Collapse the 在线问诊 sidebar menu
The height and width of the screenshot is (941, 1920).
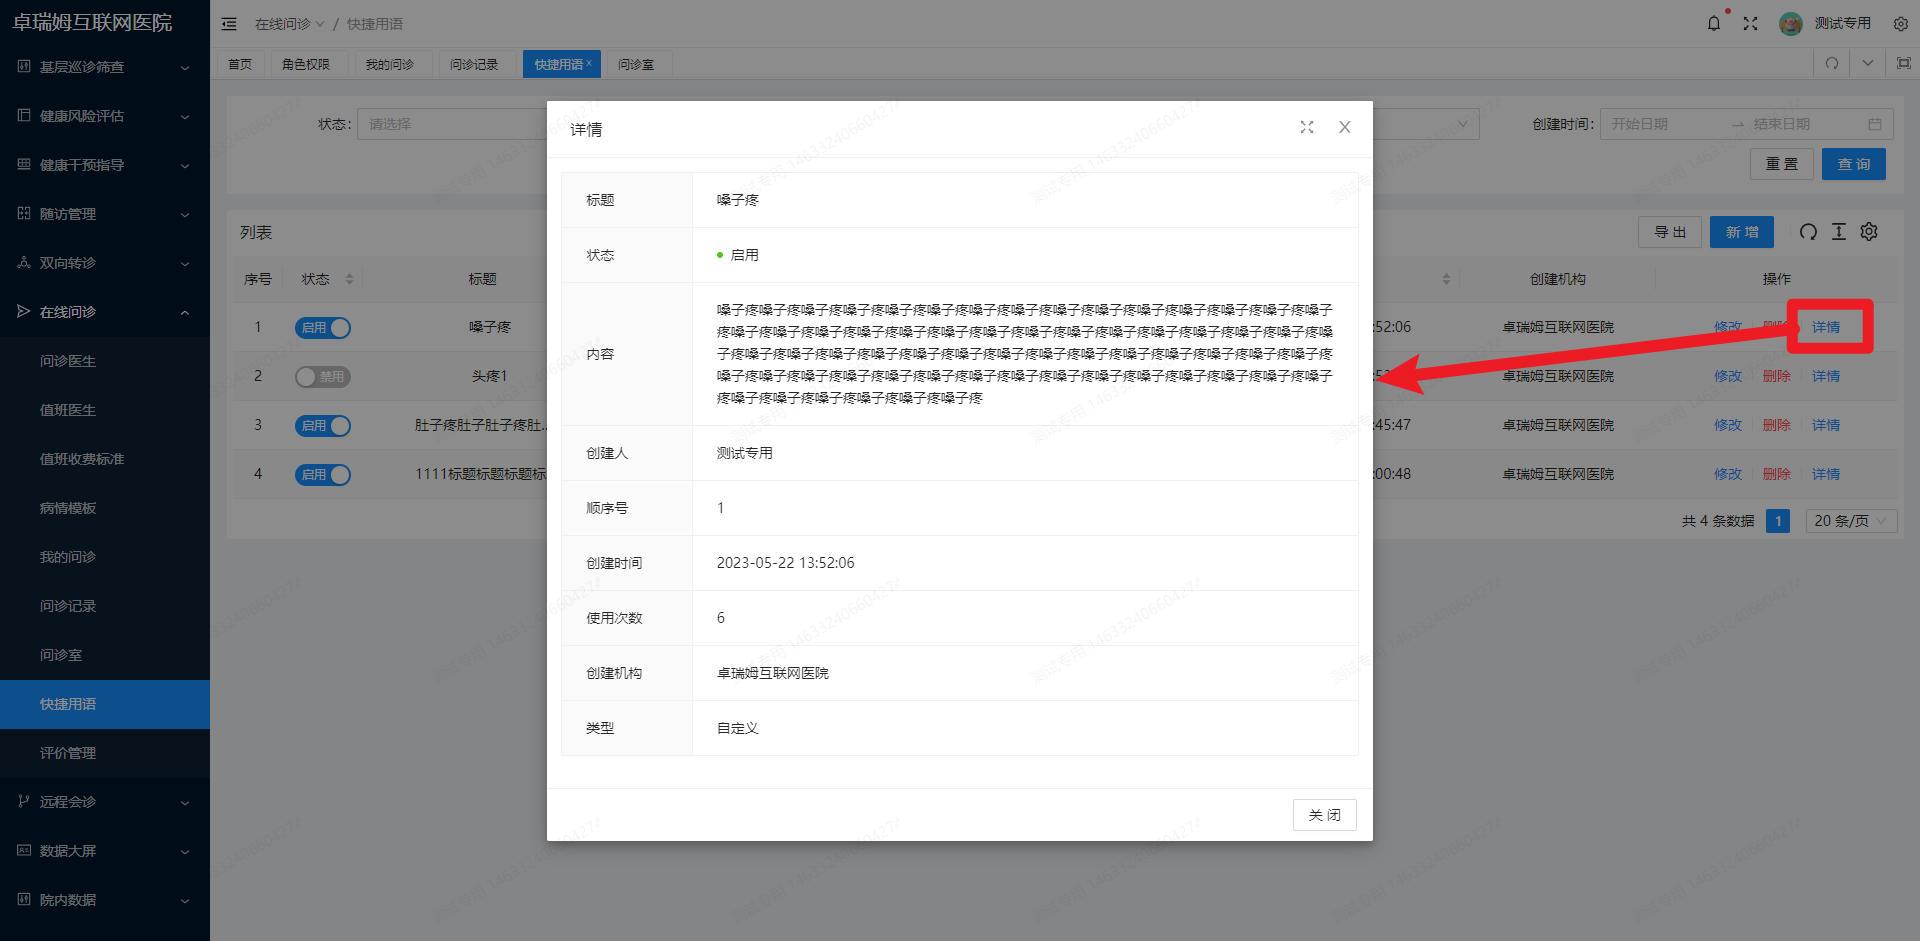[100, 311]
